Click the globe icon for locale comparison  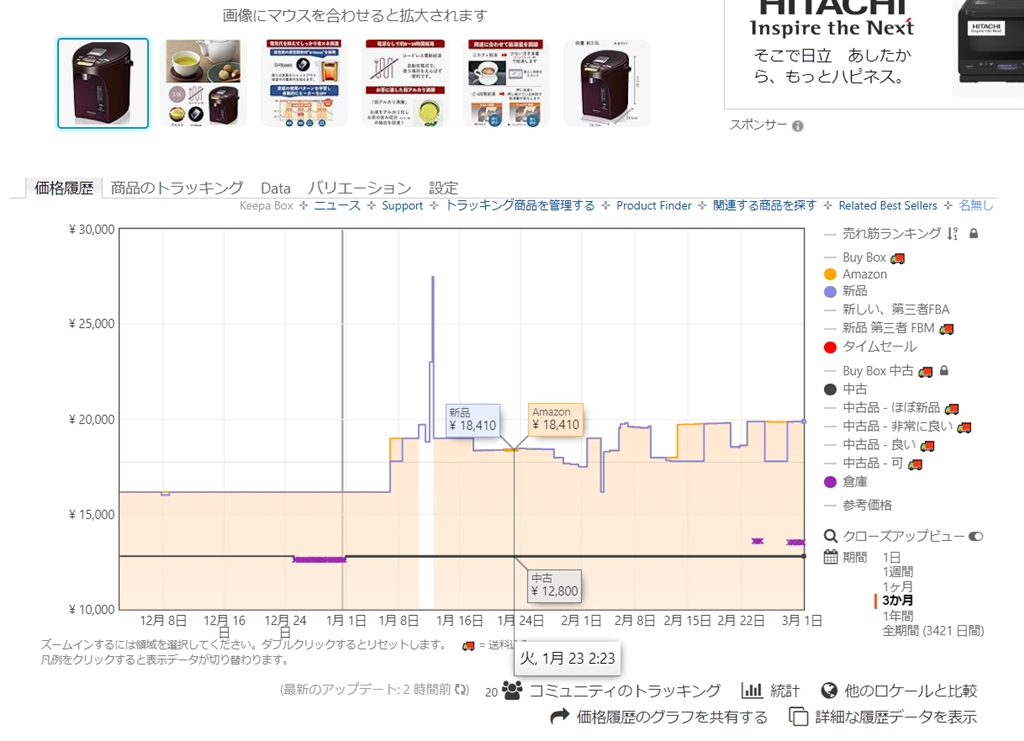coord(829,690)
